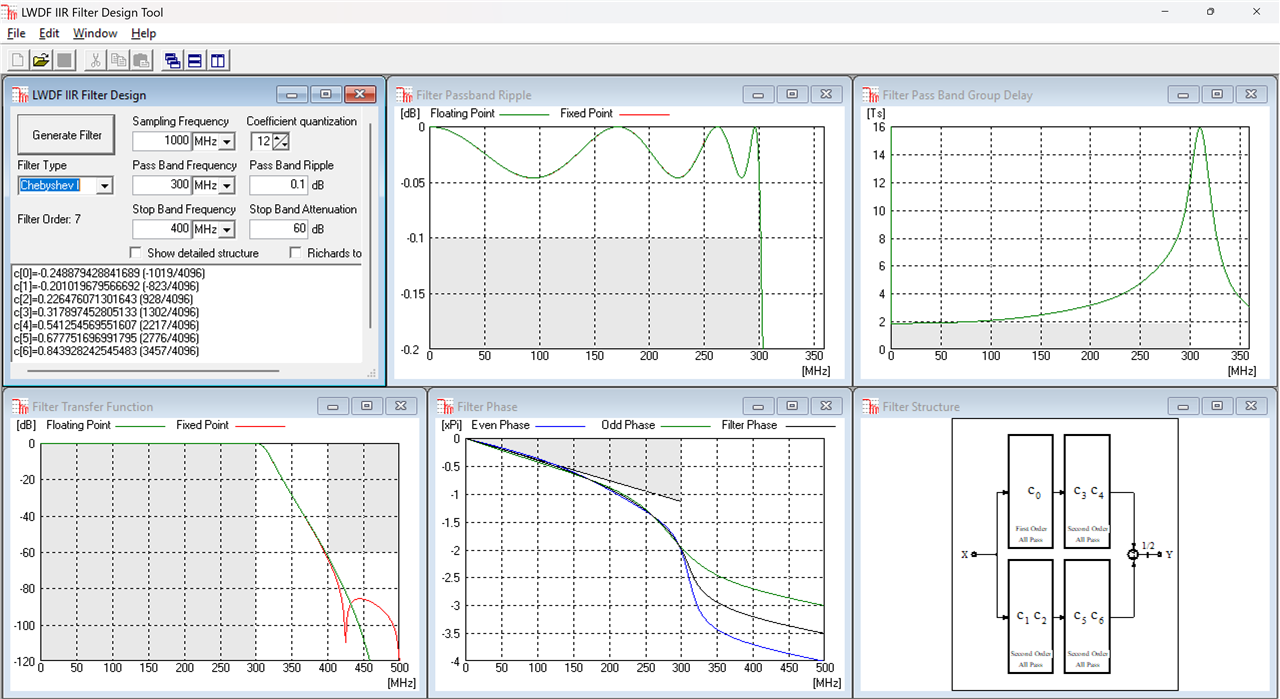The image size is (1280, 699).
Task: Toggle the Richards checkbox
Action: (295, 253)
